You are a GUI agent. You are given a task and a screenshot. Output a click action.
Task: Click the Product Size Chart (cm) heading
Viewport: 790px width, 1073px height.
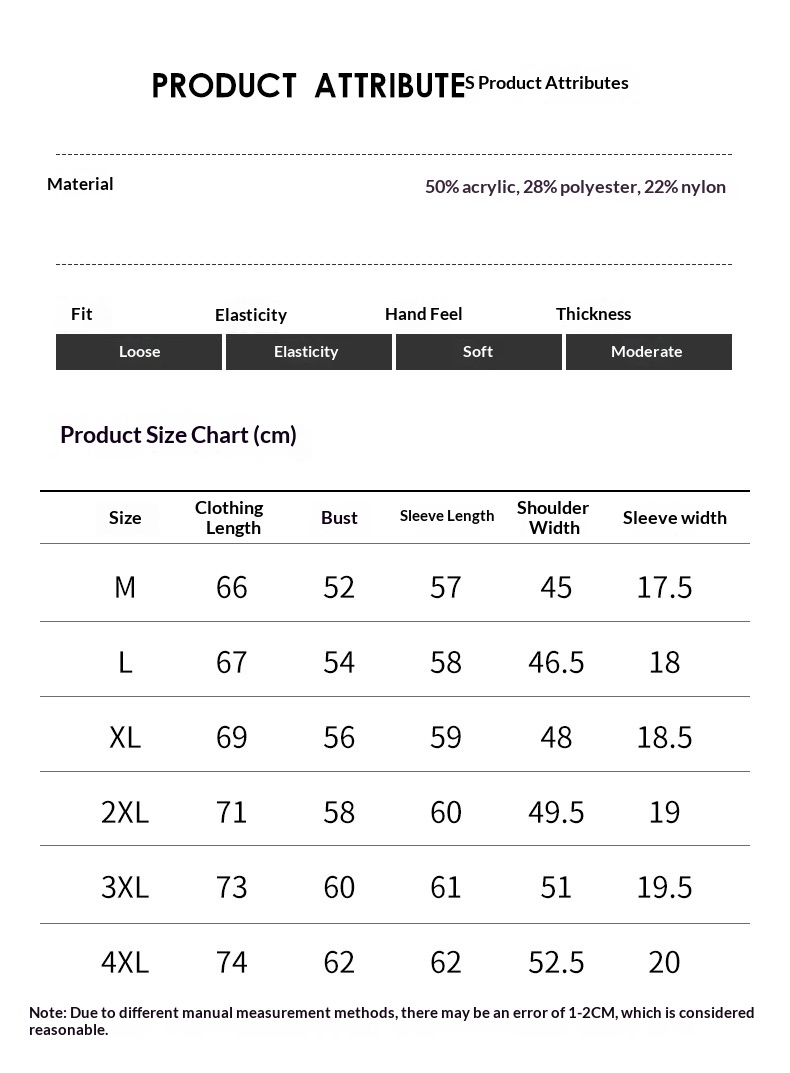(x=178, y=435)
